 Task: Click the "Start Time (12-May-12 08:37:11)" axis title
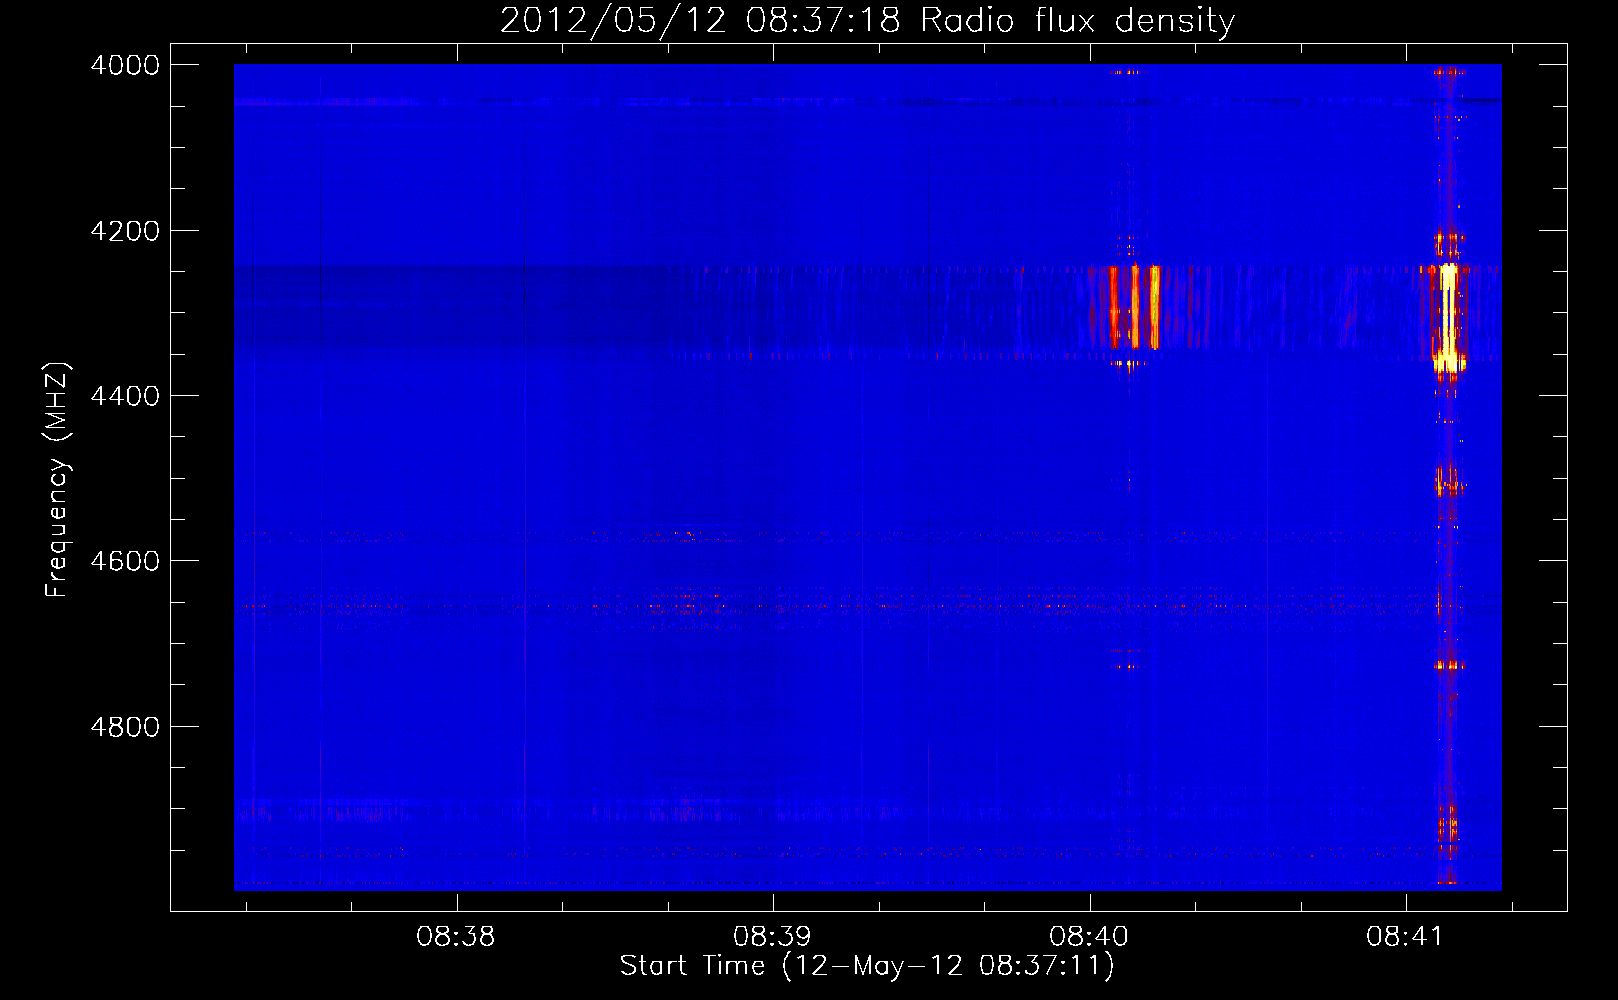(867, 966)
